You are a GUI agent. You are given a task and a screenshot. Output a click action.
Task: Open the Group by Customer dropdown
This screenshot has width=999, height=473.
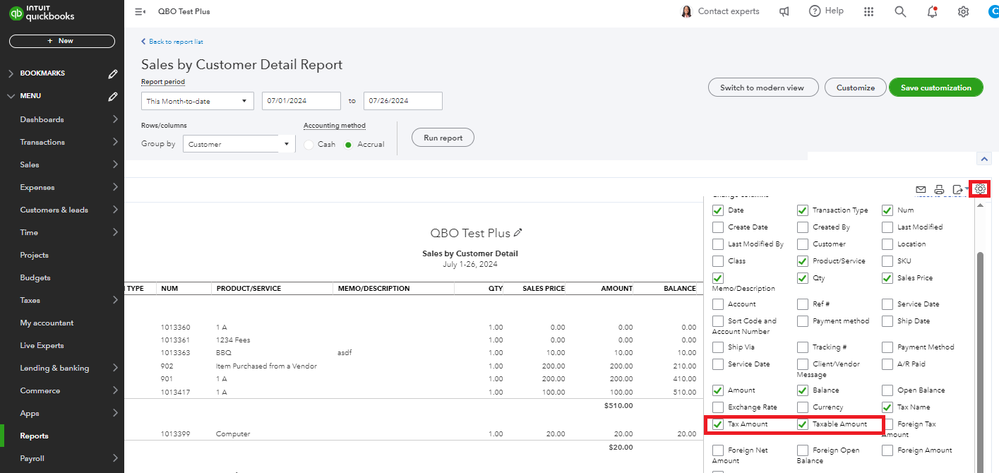(x=238, y=144)
